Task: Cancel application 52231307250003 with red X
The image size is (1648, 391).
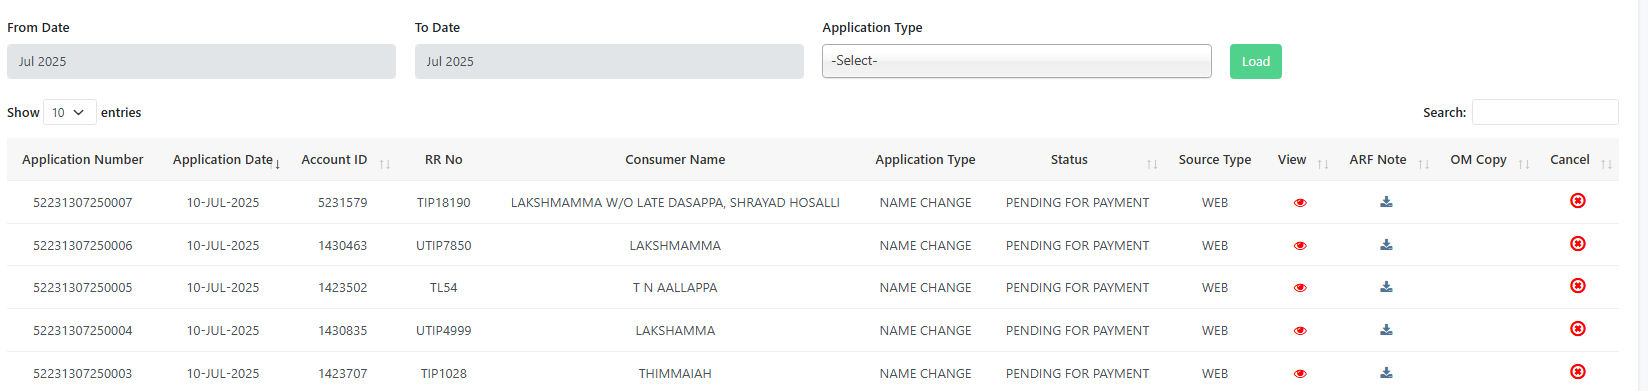Action: 1578,372
